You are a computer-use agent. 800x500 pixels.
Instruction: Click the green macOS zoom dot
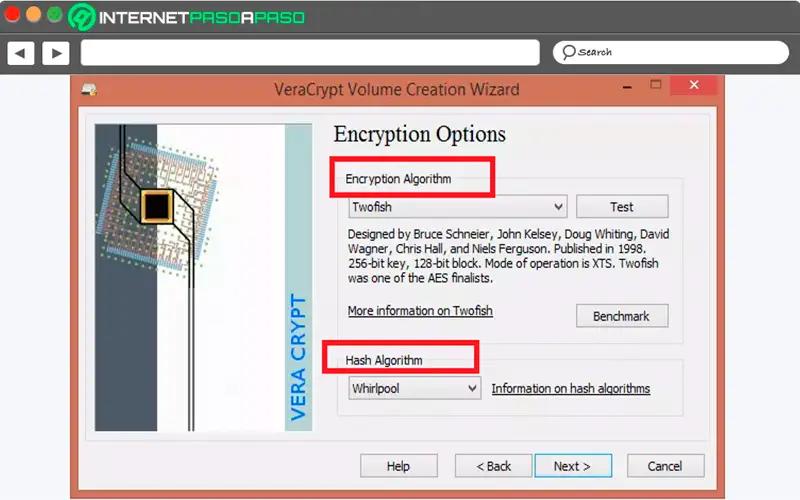(55, 14)
